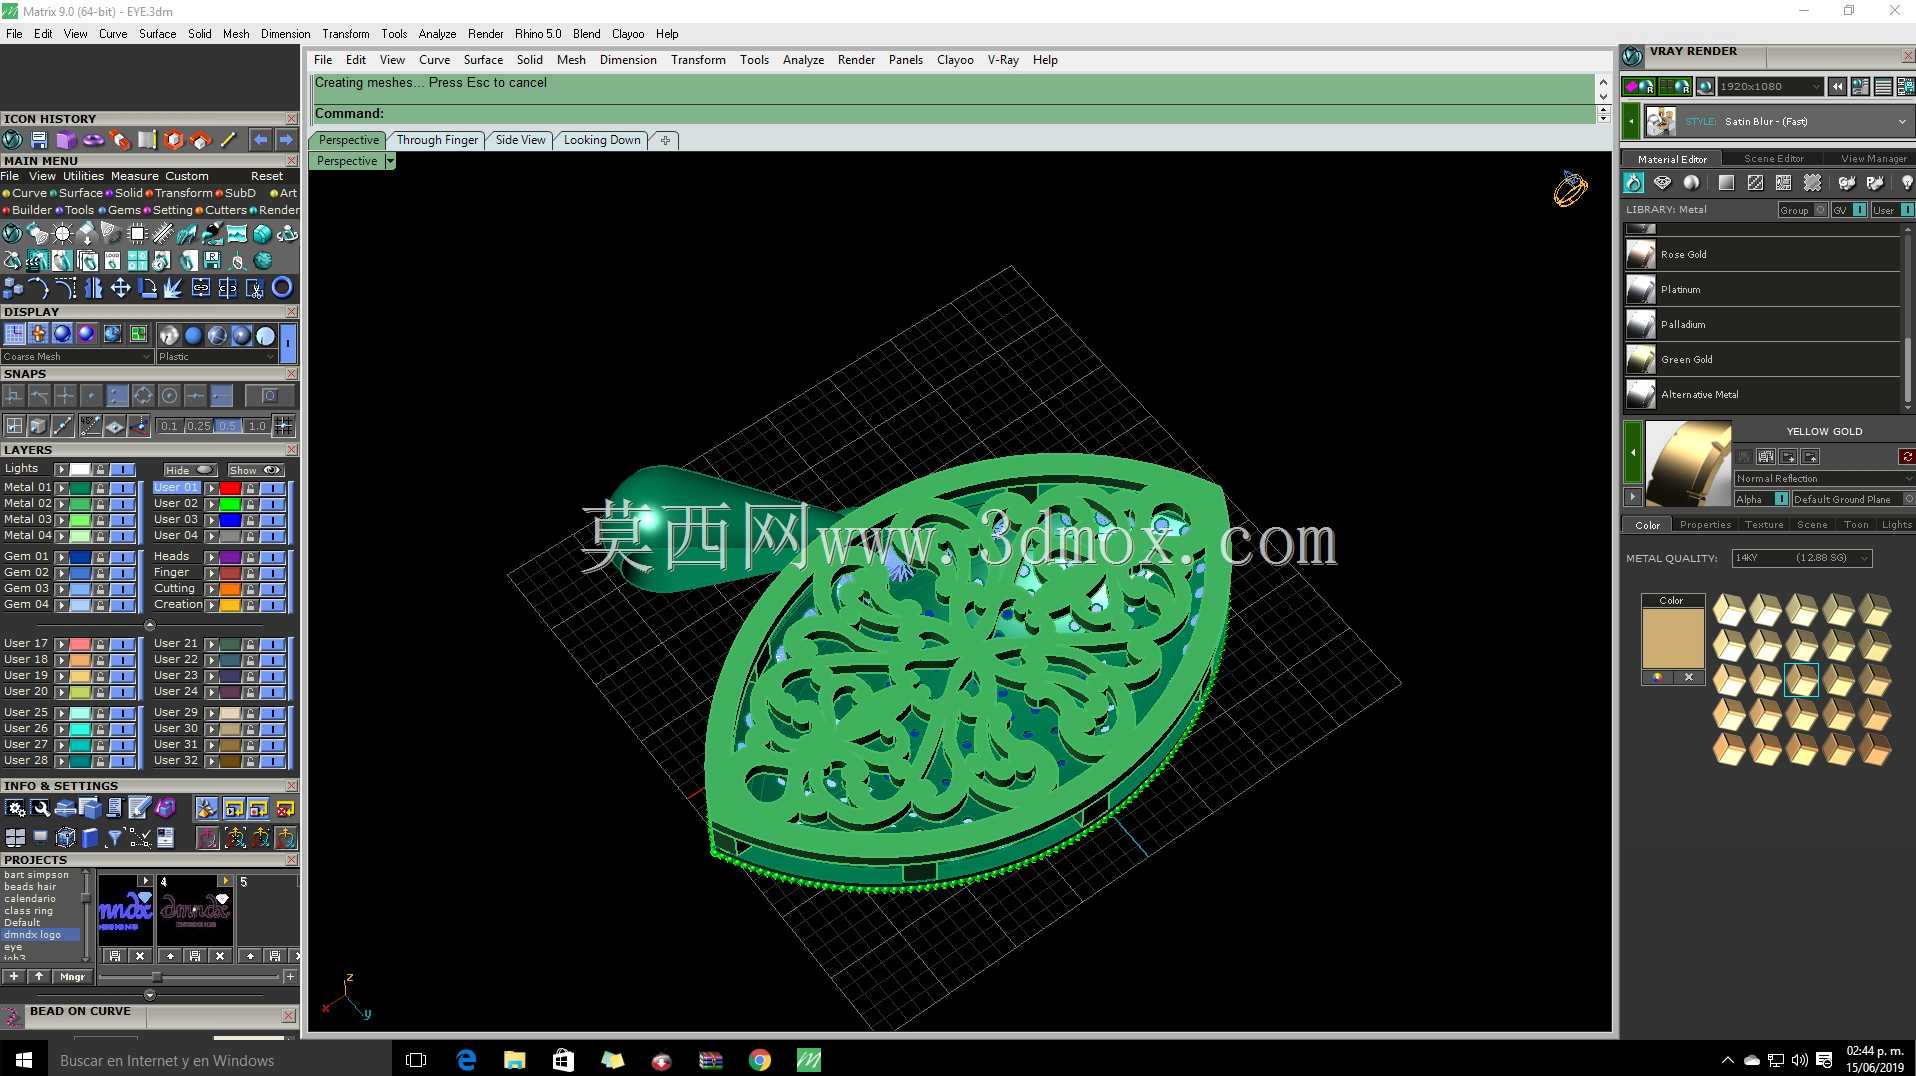
Task: Click the four-viewport layout icon
Action: (15, 837)
